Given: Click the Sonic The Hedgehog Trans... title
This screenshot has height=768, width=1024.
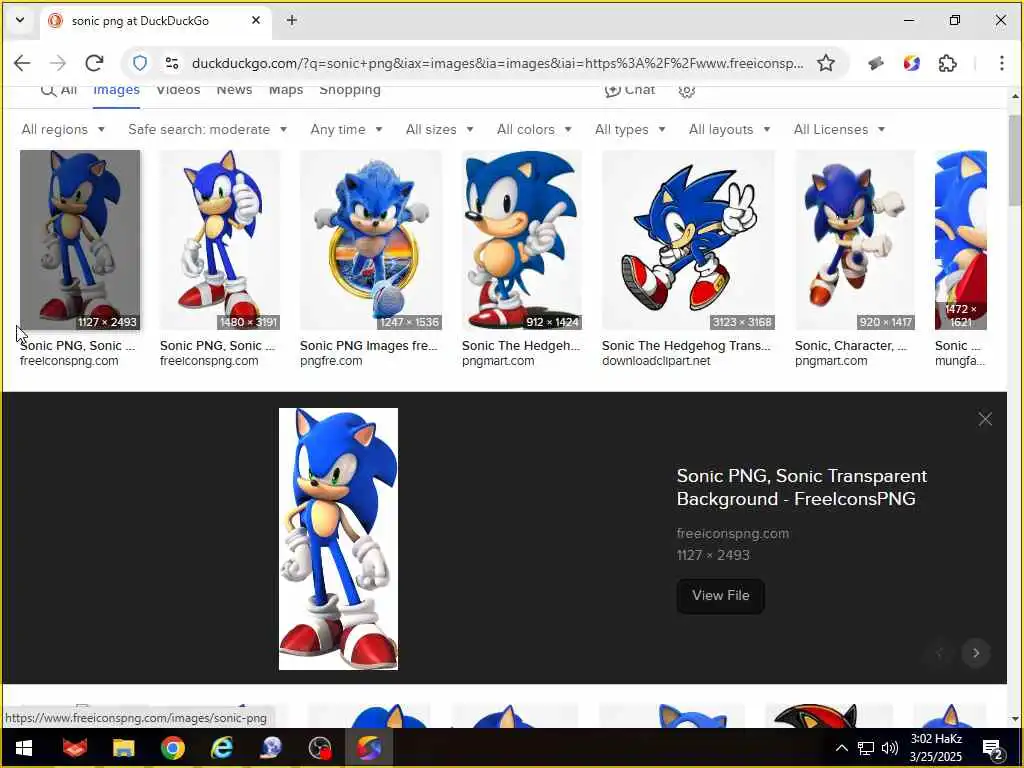Looking at the screenshot, I should (x=686, y=345).
